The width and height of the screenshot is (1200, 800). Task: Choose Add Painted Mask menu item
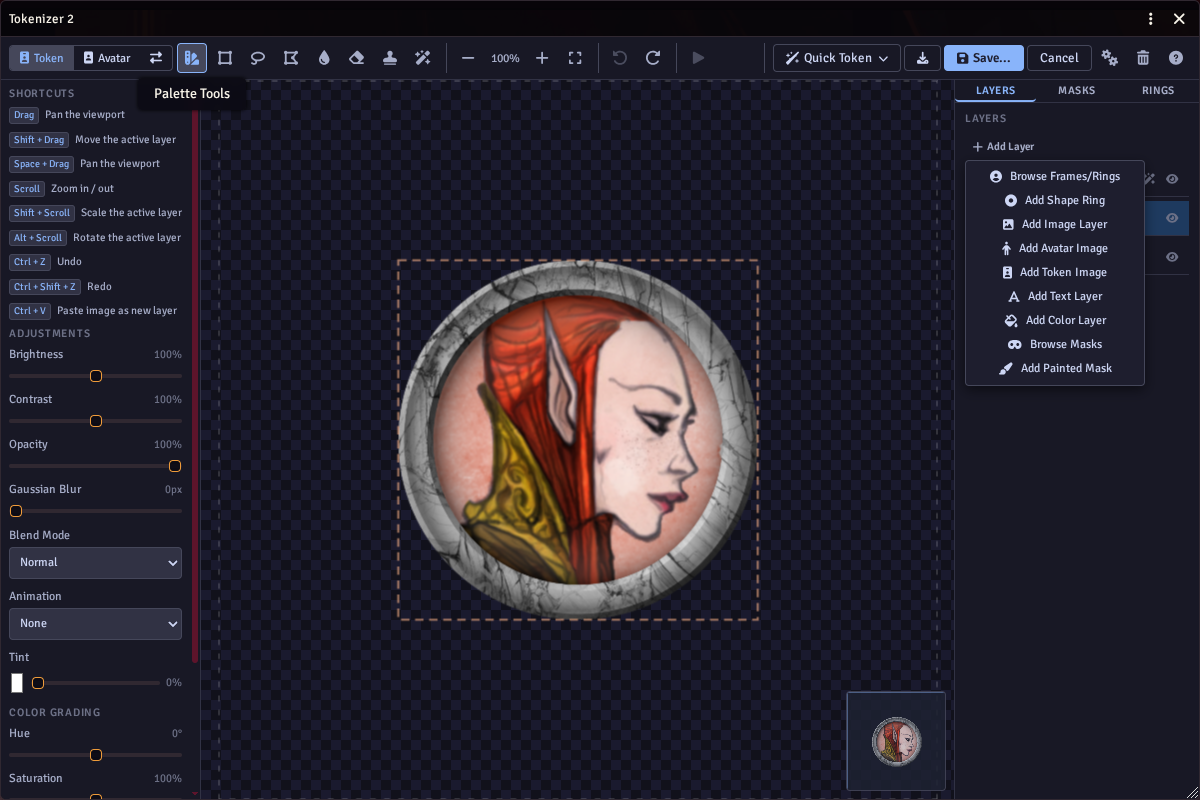tap(1055, 368)
